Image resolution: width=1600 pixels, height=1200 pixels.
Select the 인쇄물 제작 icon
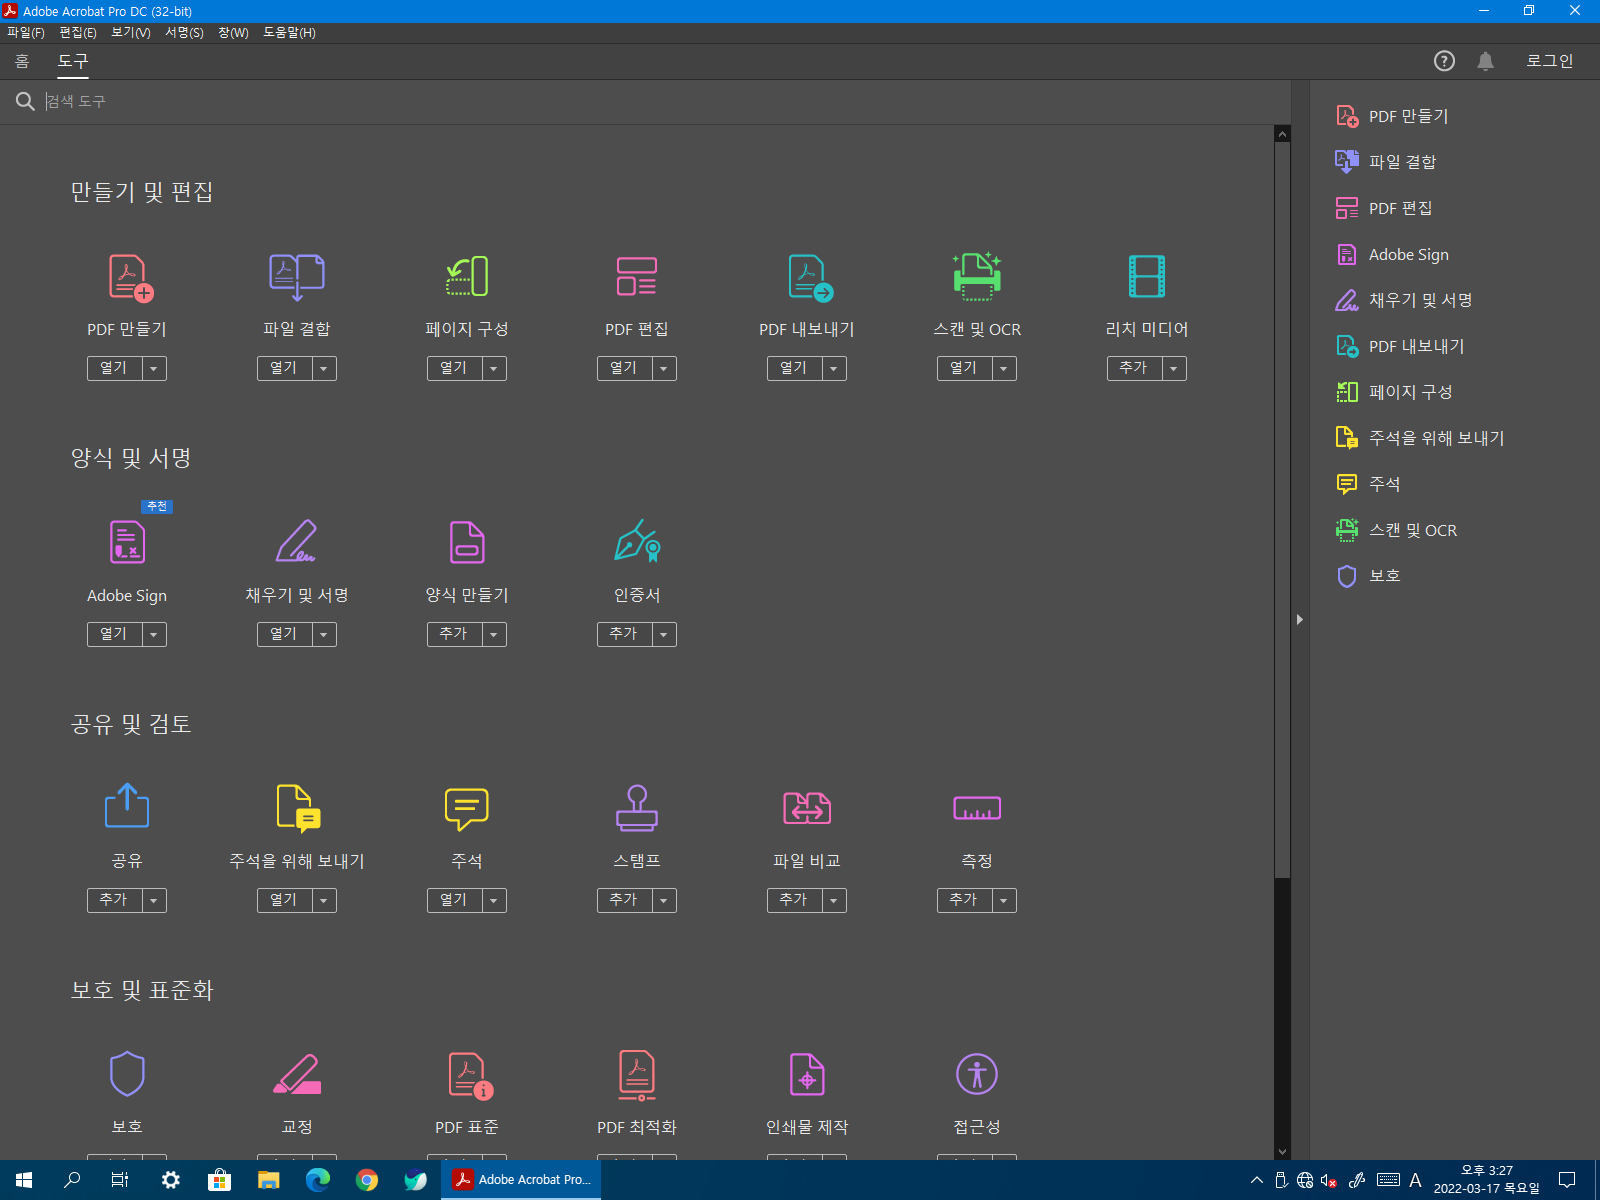[807, 1074]
